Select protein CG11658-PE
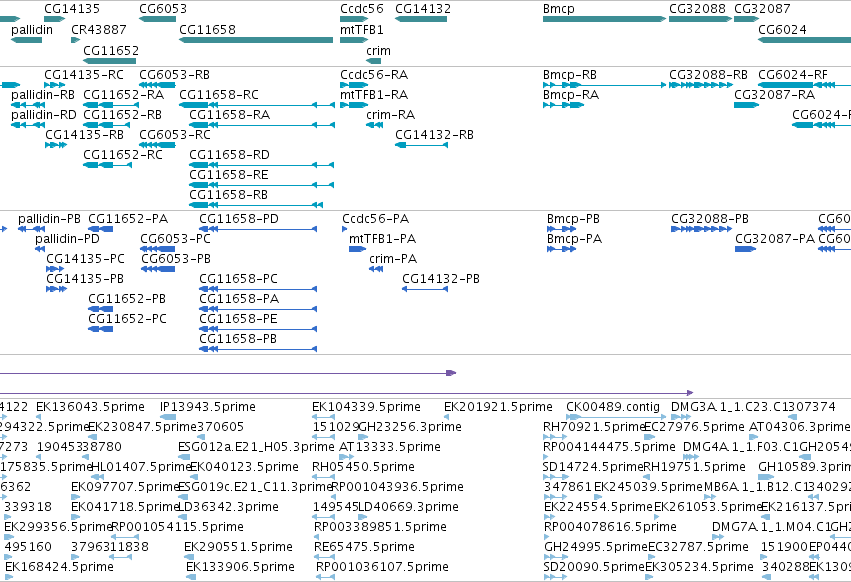This screenshot has width=851, height=582. 258,329
